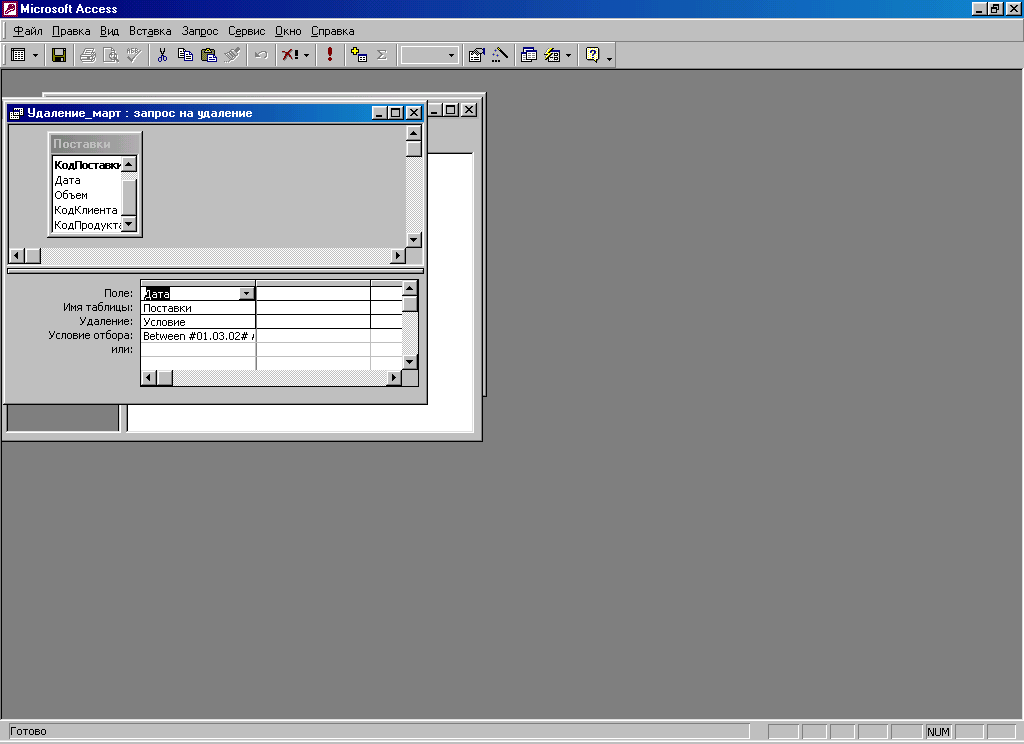Click down arrow of design grid vertical scrollbar
Viewport: 1024px width, 744px height.
pos(409,362)
